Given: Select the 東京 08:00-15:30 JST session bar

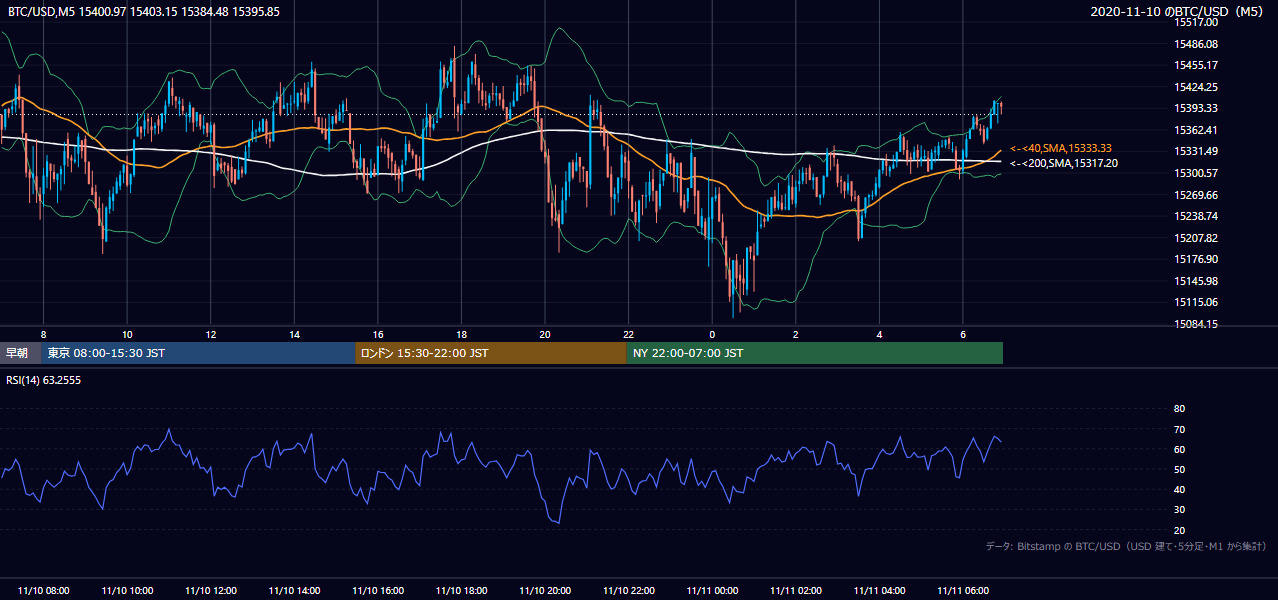Looking at the screenshot, I should (x=198, y=353).
